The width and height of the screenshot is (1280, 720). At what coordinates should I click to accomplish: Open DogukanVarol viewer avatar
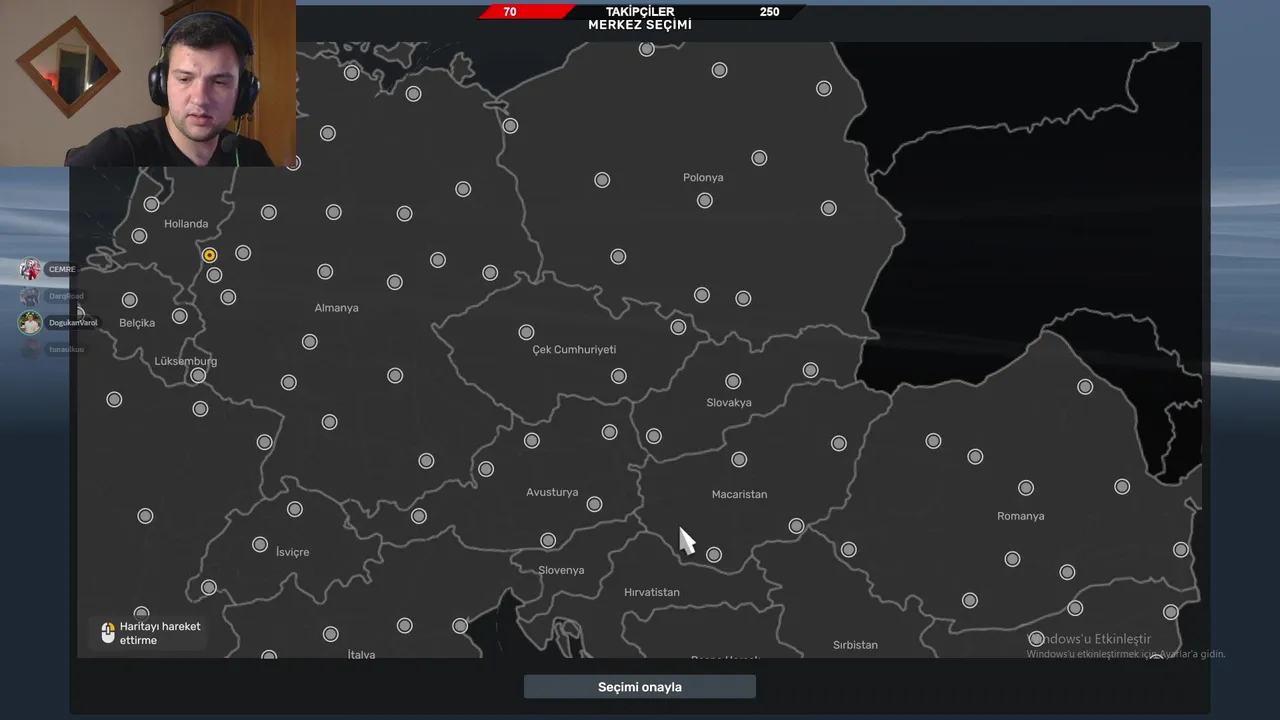[x=30, y=323]
